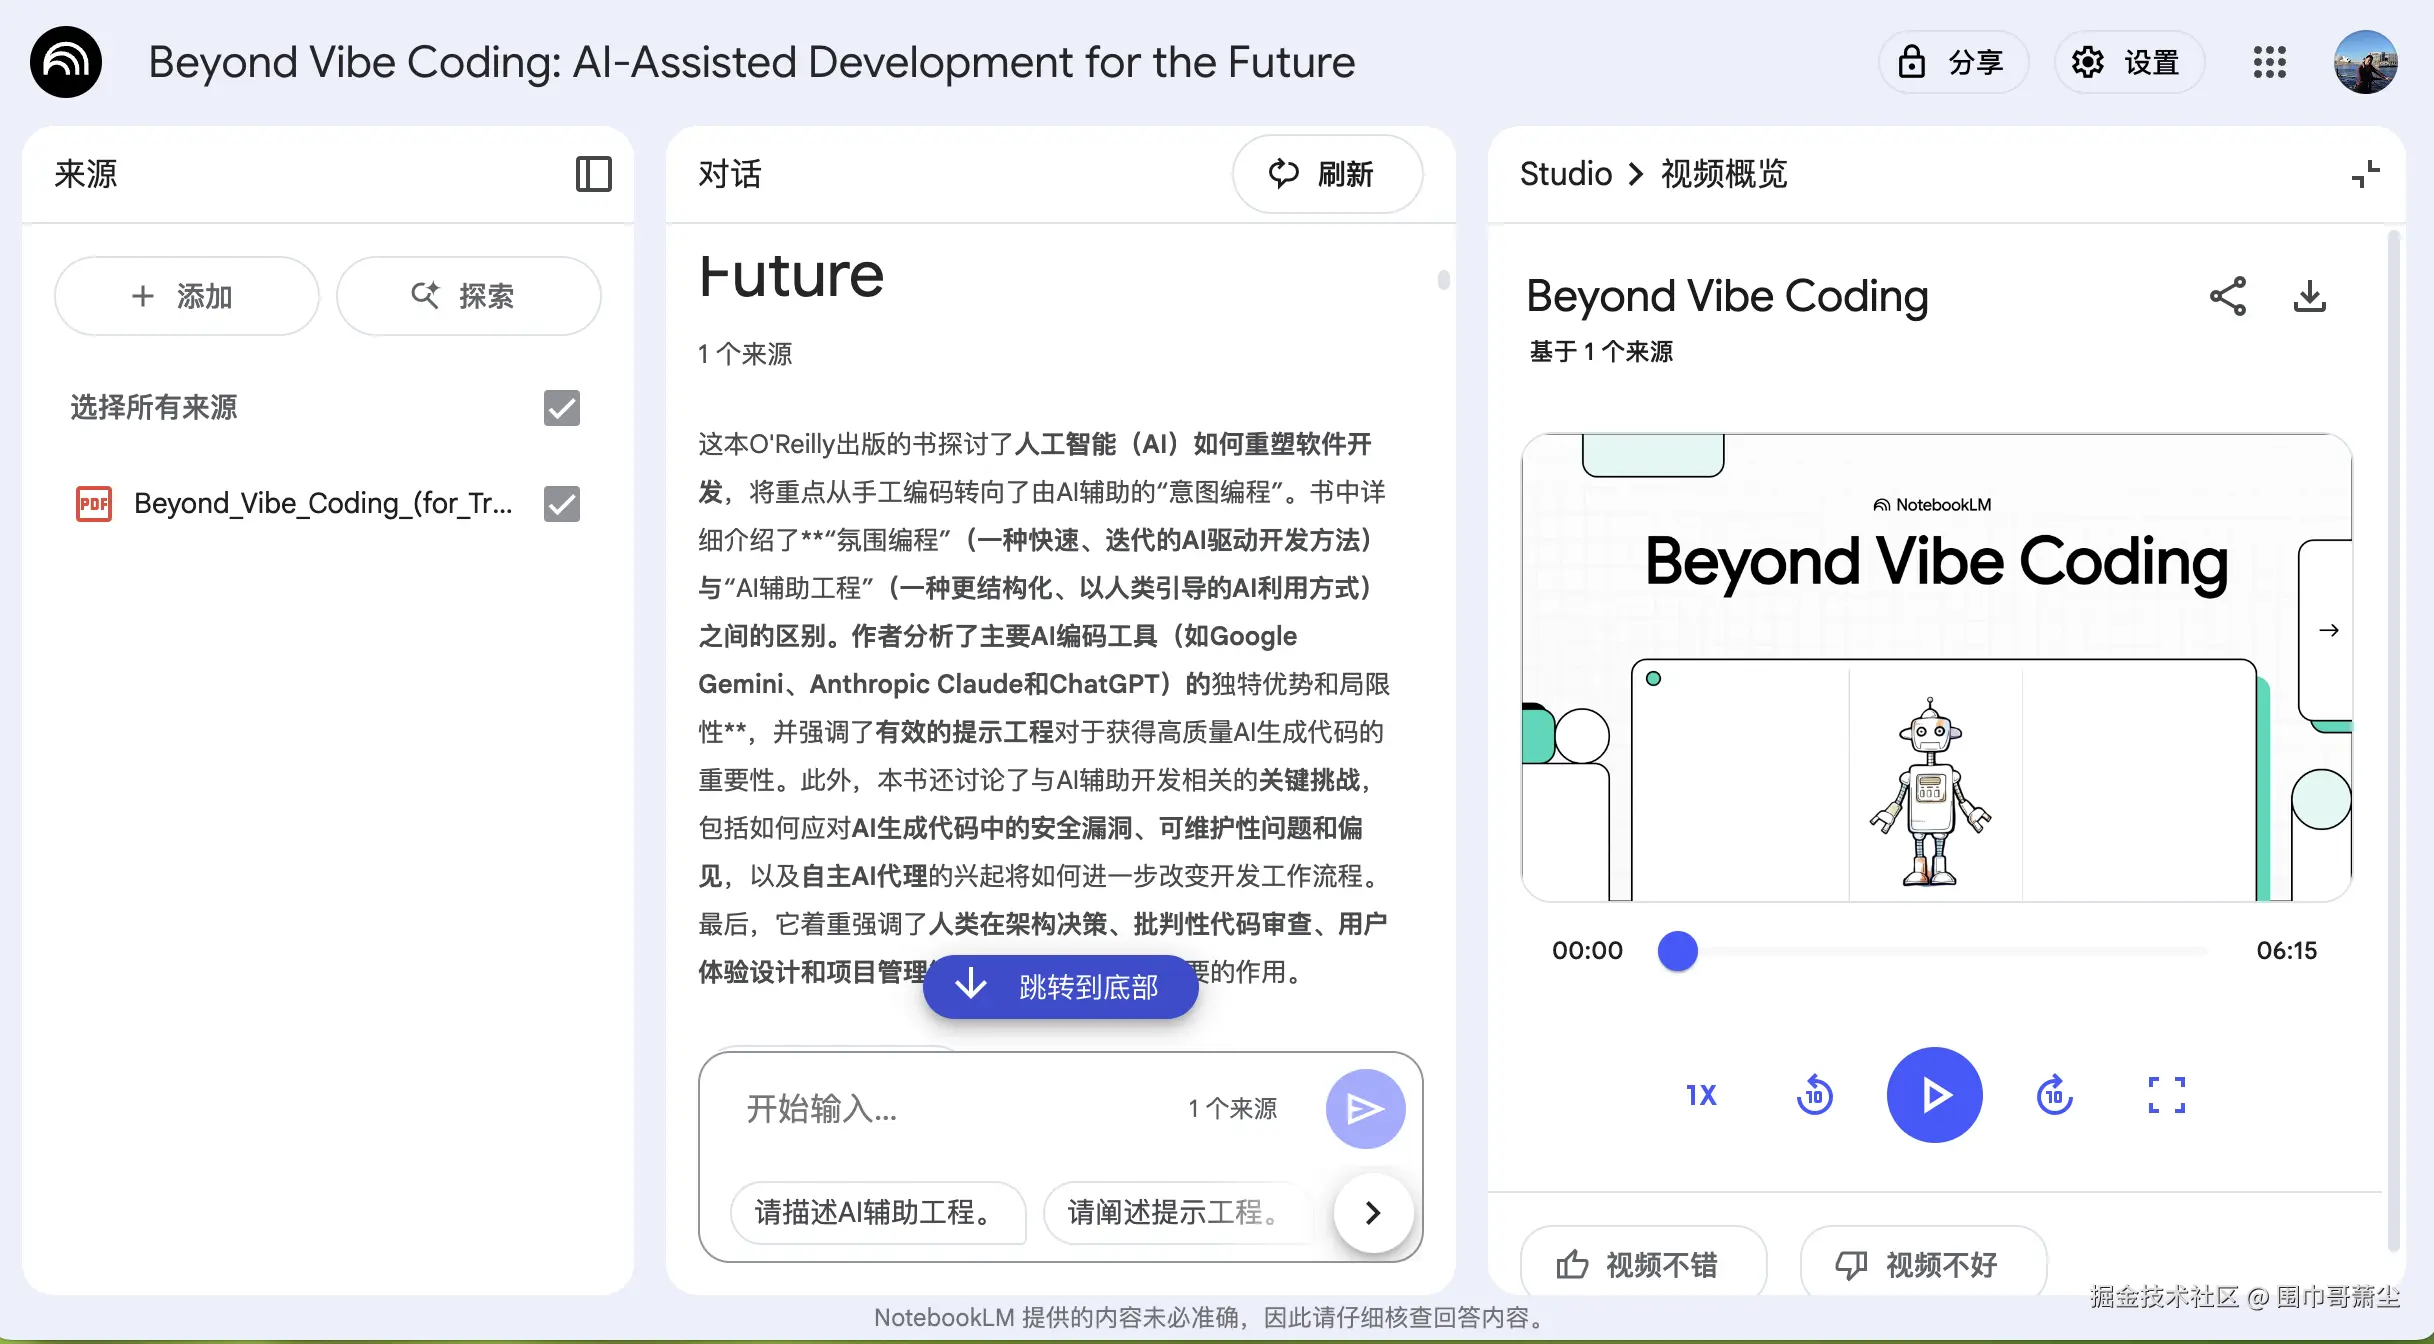Choose the 请阐述提示工程 suggestion chip

(1178, 1212)
